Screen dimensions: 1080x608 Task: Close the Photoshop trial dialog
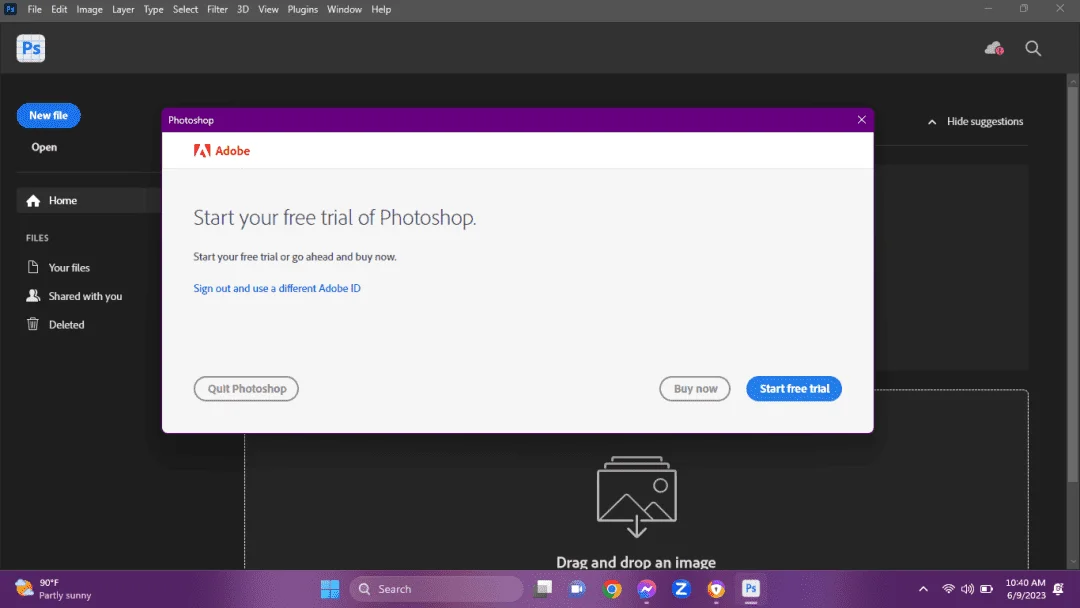pyautogui.click(x=862, y=120)
